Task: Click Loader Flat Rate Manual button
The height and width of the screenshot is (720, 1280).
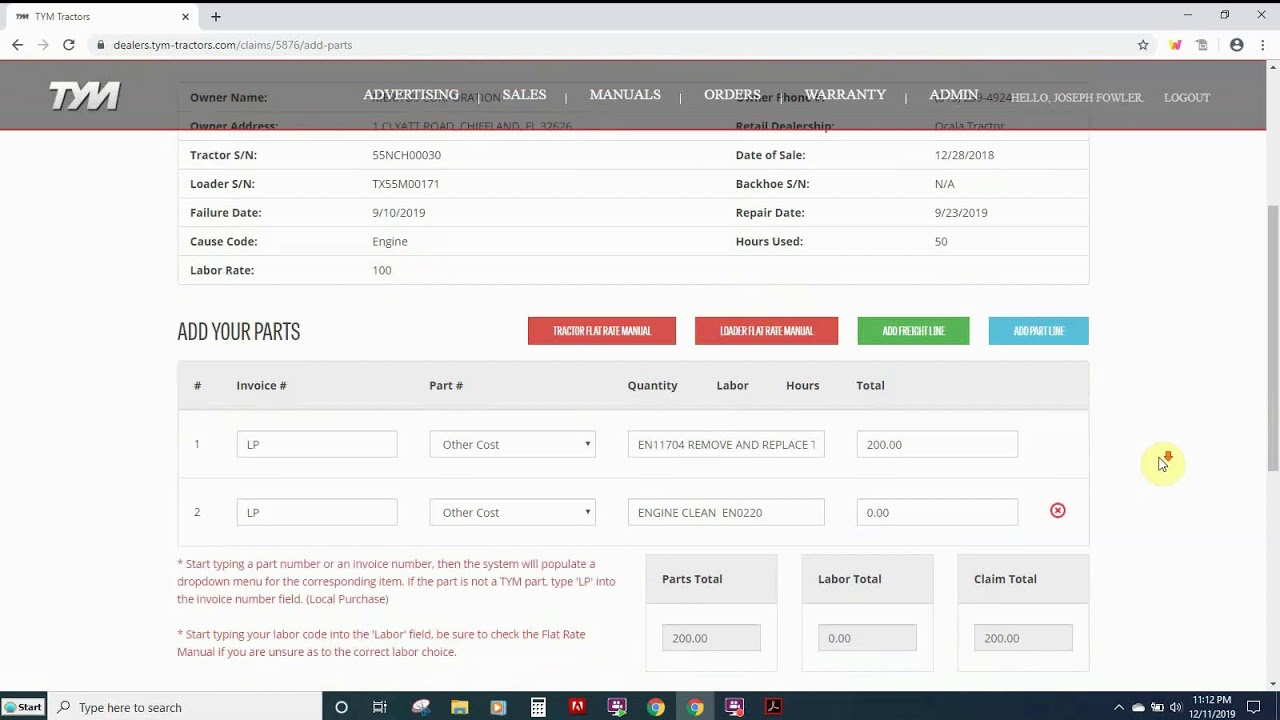Action: (766, 331)
